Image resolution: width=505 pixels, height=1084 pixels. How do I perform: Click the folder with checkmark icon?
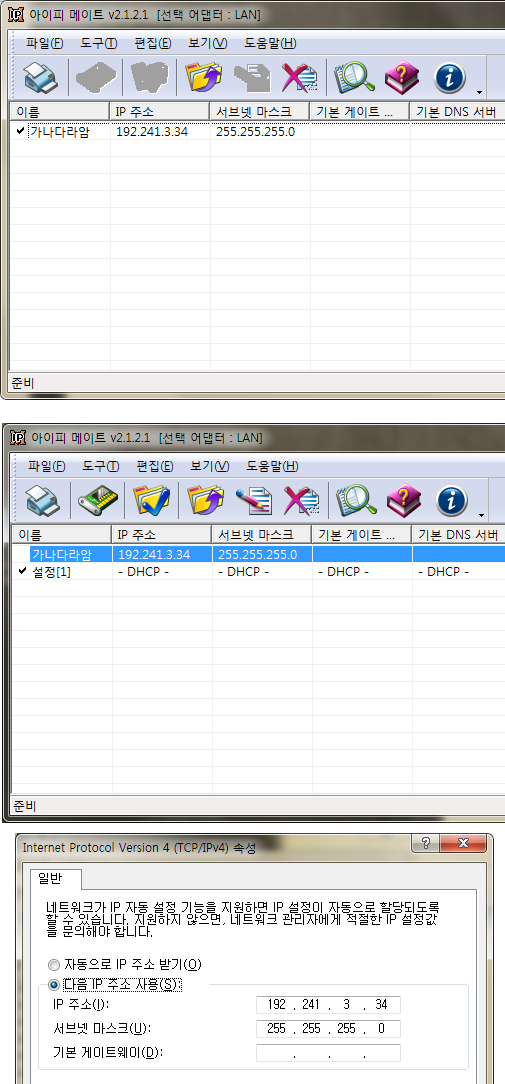click(x=152, y=501)
